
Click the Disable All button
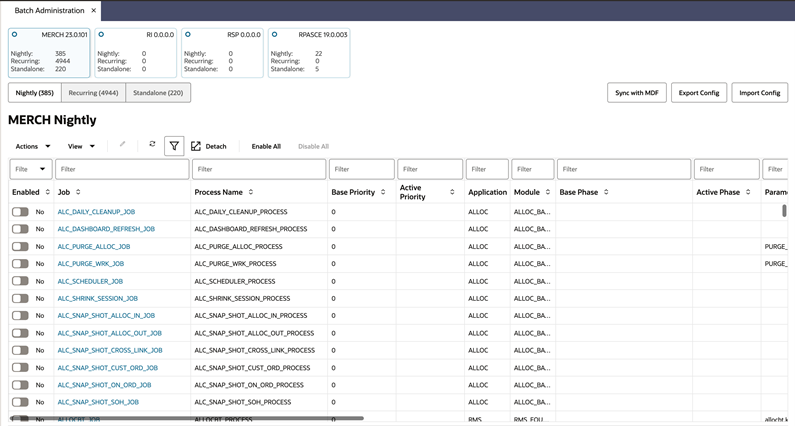tap(313, 146)
